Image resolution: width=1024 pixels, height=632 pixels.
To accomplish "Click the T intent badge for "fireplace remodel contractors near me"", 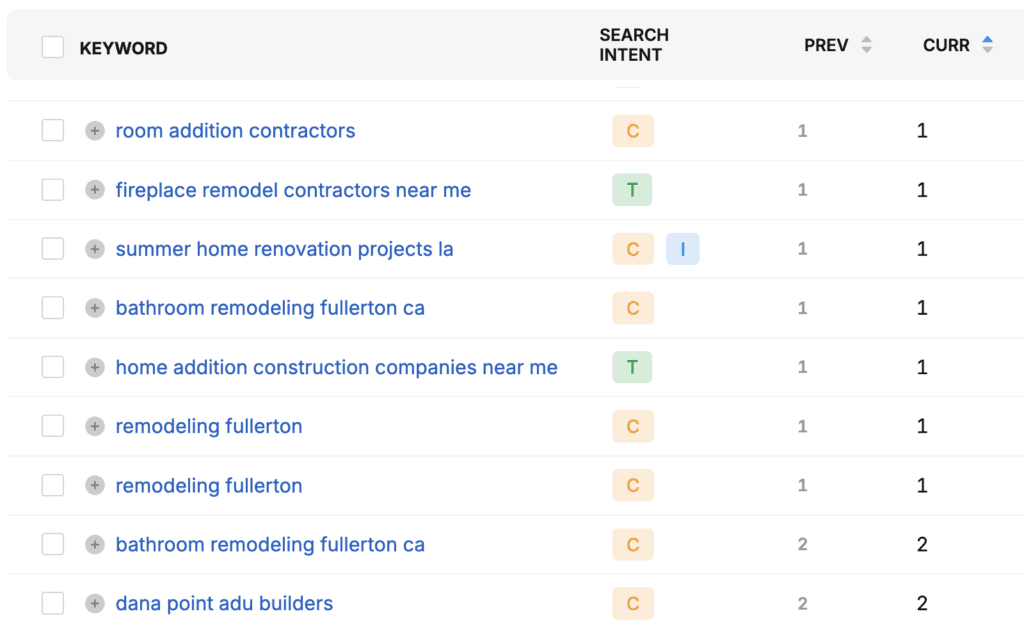I will click(x=632, y=189).
